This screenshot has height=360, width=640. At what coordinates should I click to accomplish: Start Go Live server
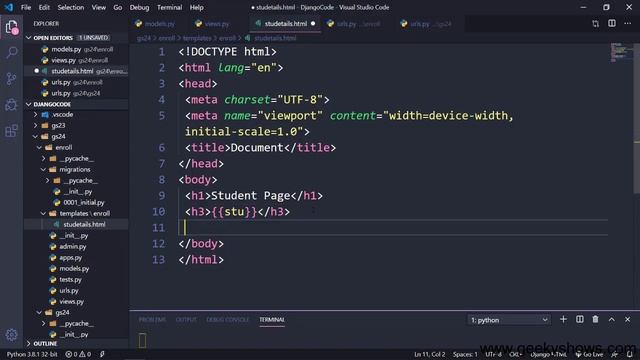pyautogui.click(x=589, y=354)
